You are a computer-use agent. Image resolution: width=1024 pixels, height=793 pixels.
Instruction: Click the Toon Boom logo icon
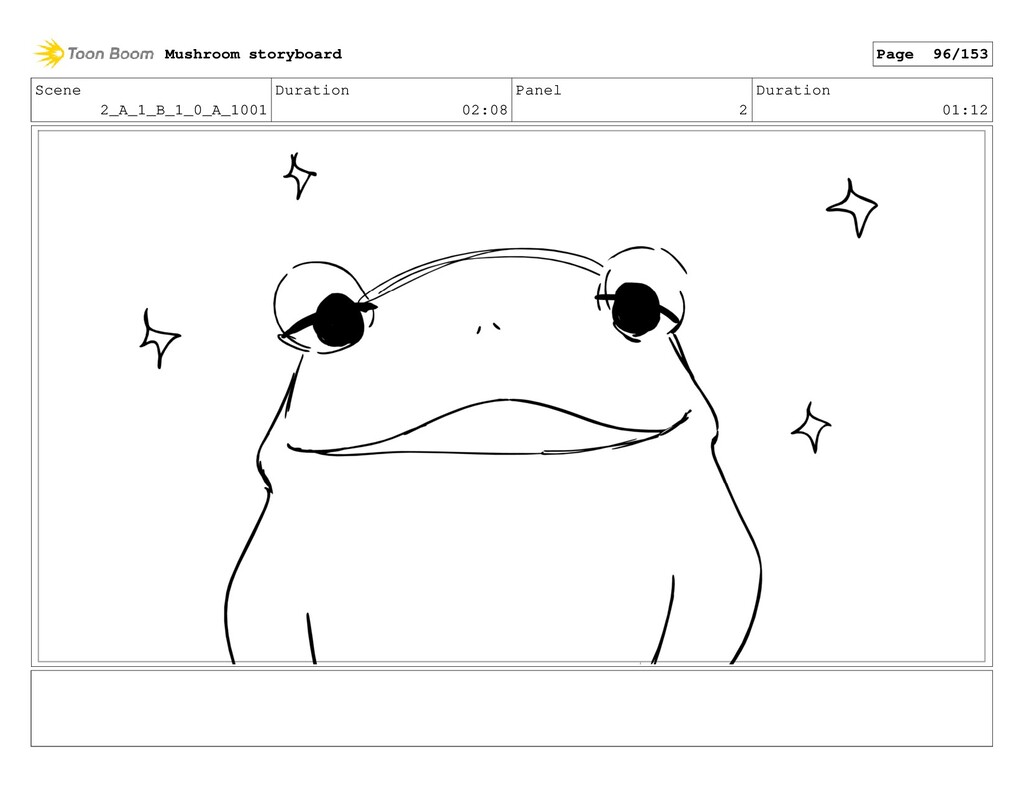[49, 53]
